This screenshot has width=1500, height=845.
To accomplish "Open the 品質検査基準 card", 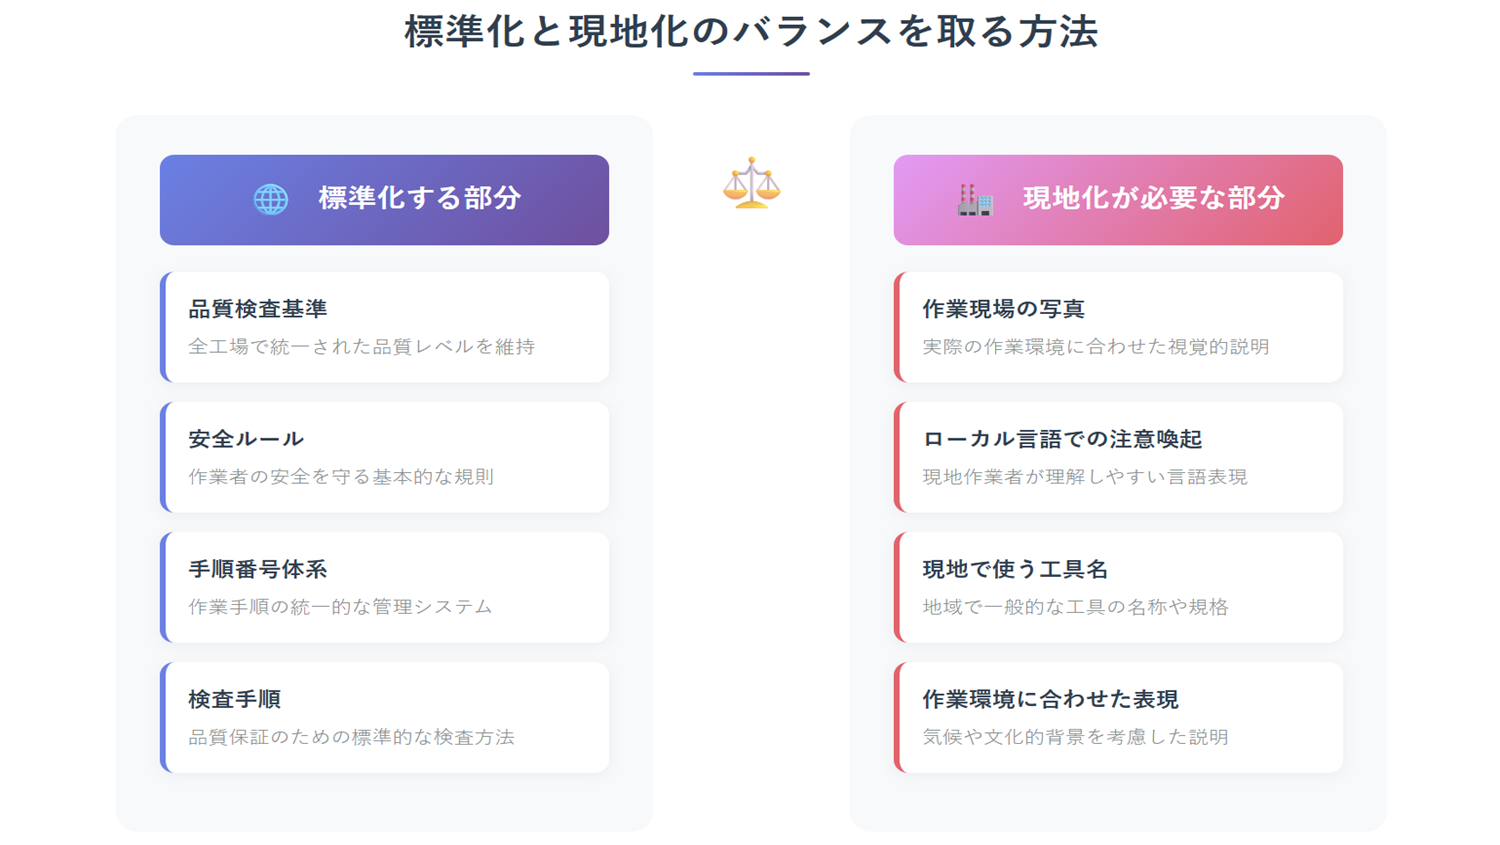I will pyautogui.click(x=384, y=327).
